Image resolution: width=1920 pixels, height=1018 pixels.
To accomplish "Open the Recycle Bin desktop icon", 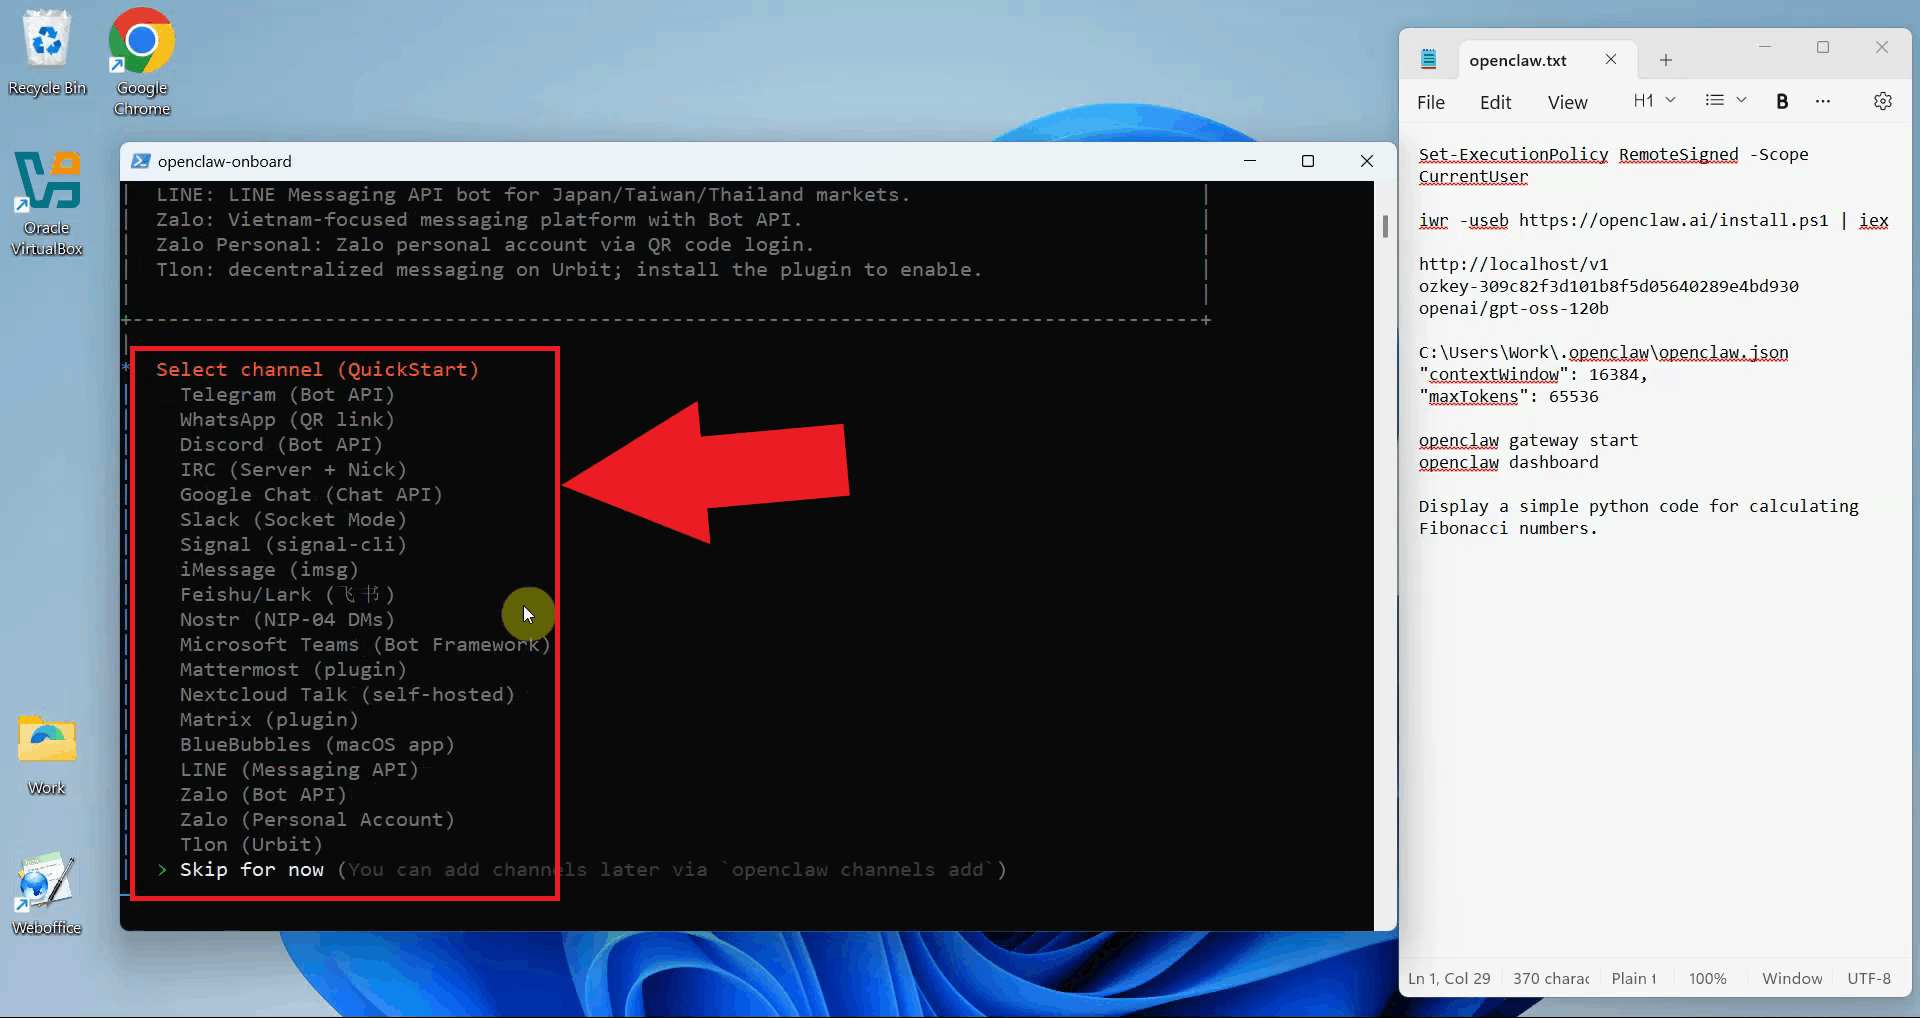I will pos(47,52).
